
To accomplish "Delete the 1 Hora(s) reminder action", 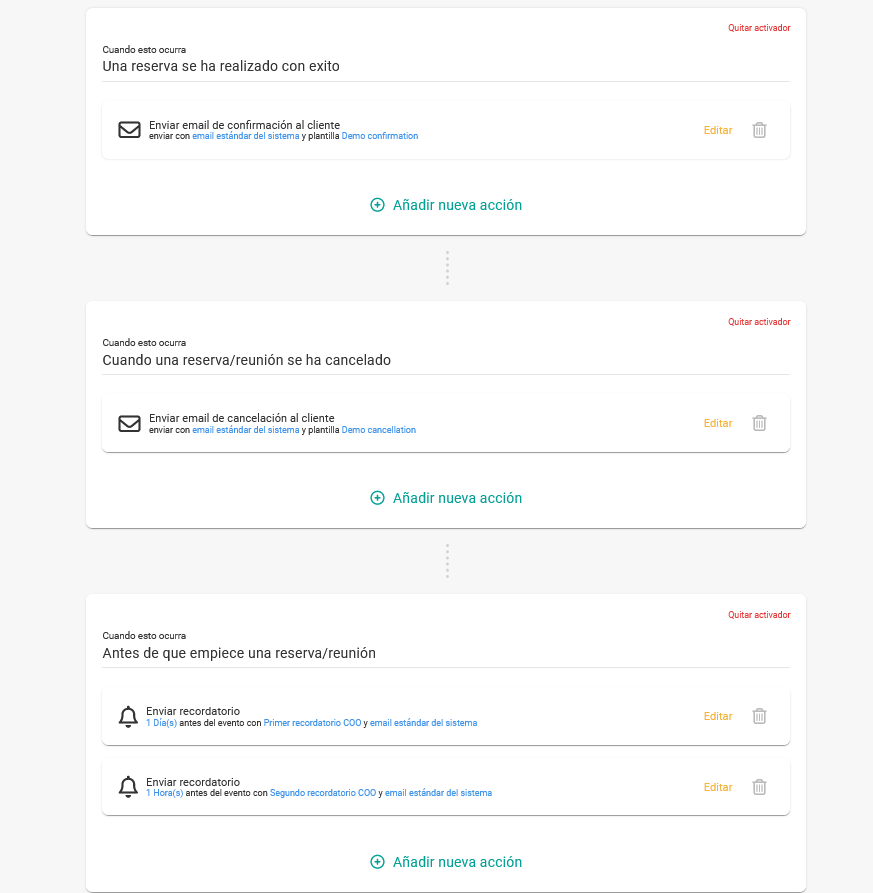I will point(759,787).
